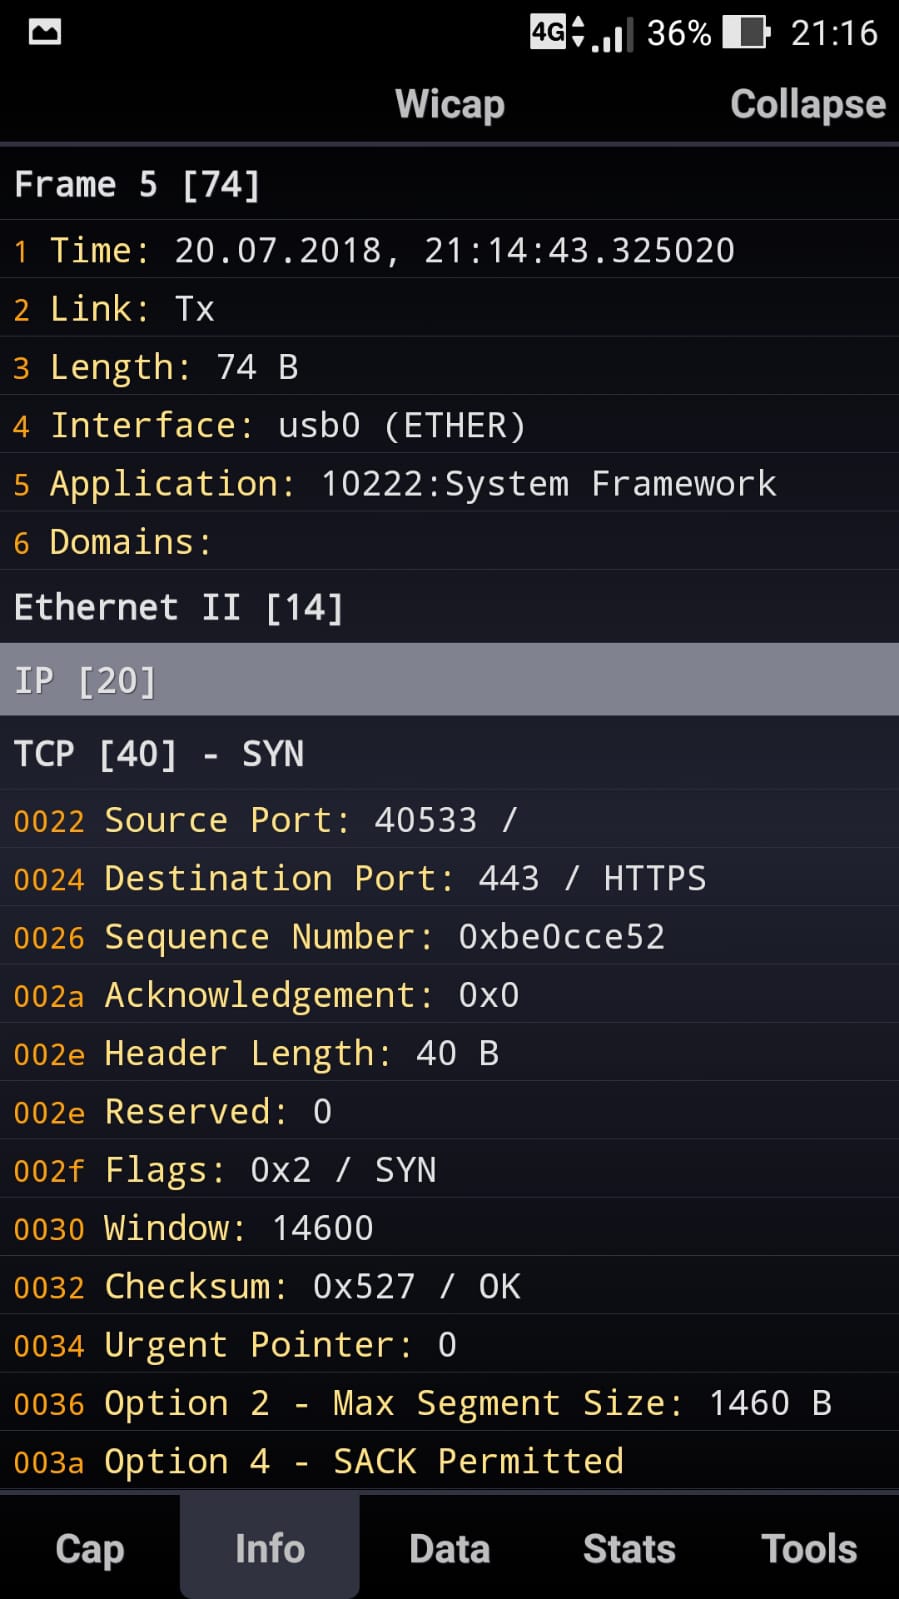Collapse the TCP [40] - SYN section
The height and width of the screenshot is (1599, 899).
pos(450,753)
